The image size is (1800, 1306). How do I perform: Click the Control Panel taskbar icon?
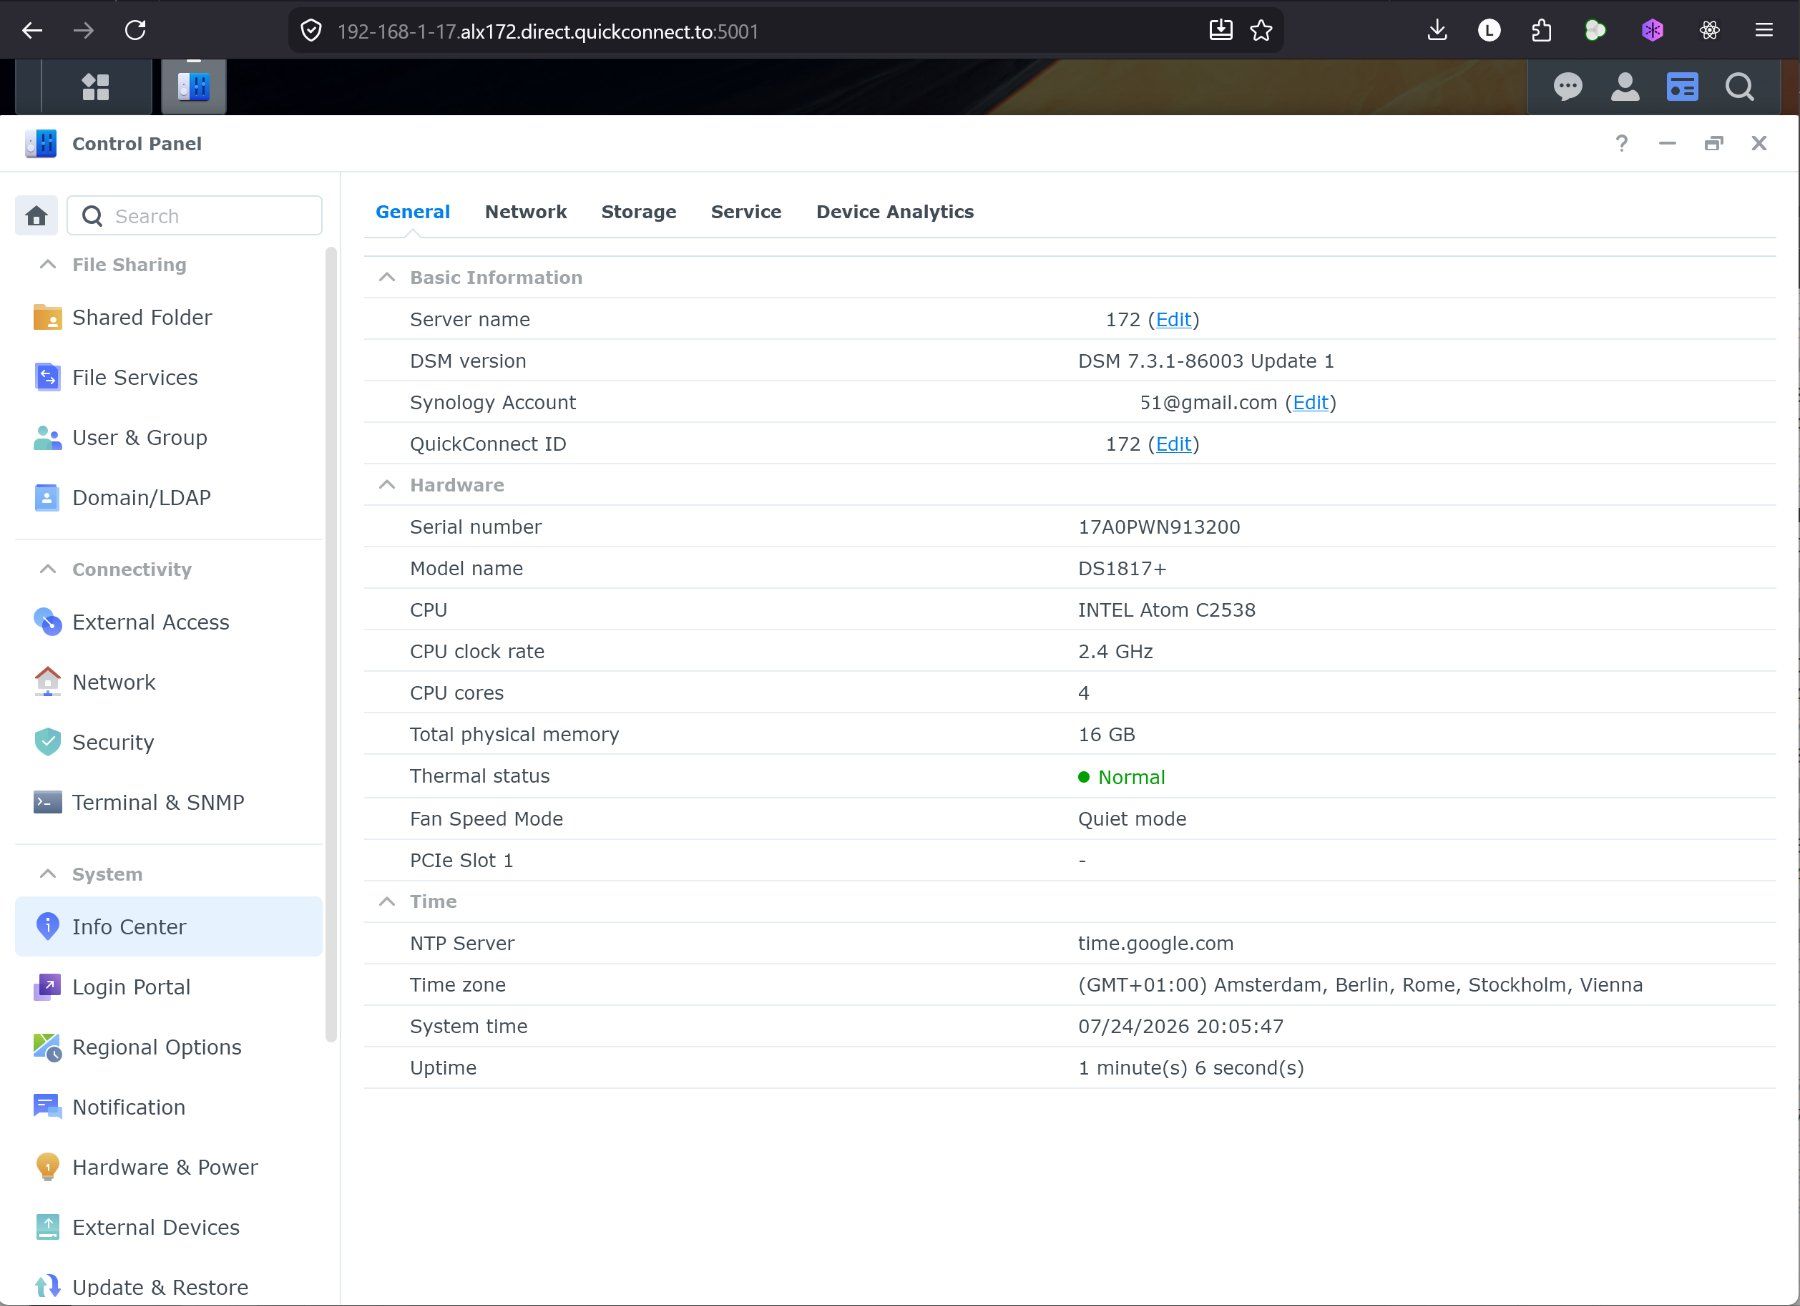coord(194,87)
